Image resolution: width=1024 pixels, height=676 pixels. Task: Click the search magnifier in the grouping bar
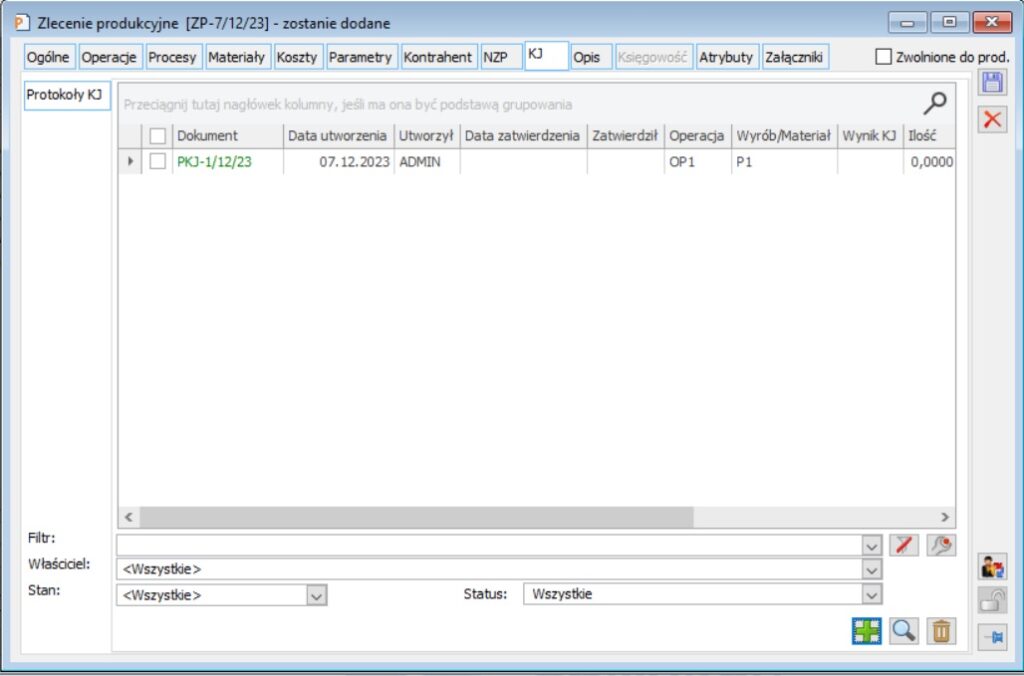tap(935, 103)
